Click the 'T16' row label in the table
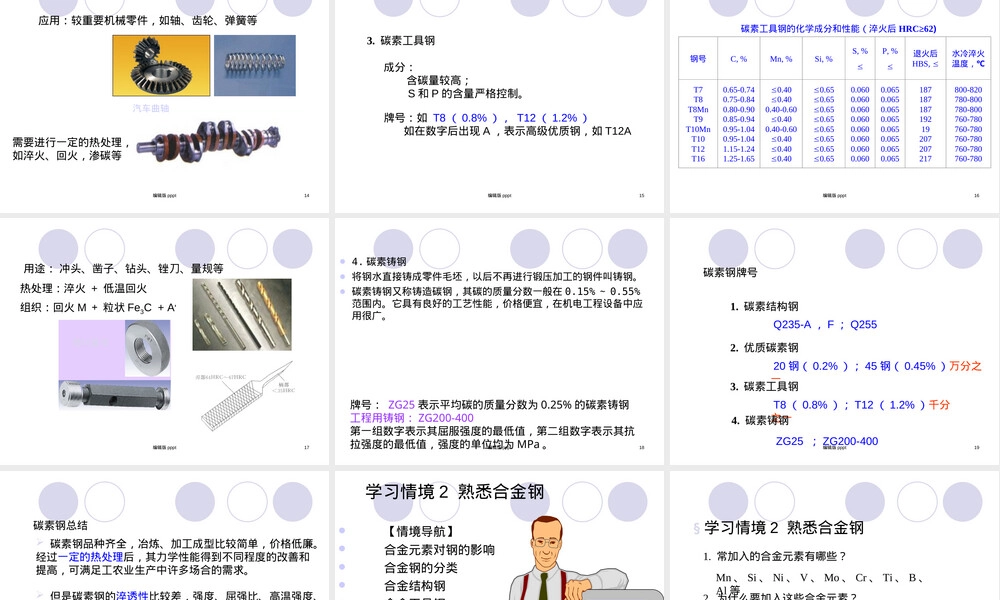1000x600 pixels. pos(698,159)
